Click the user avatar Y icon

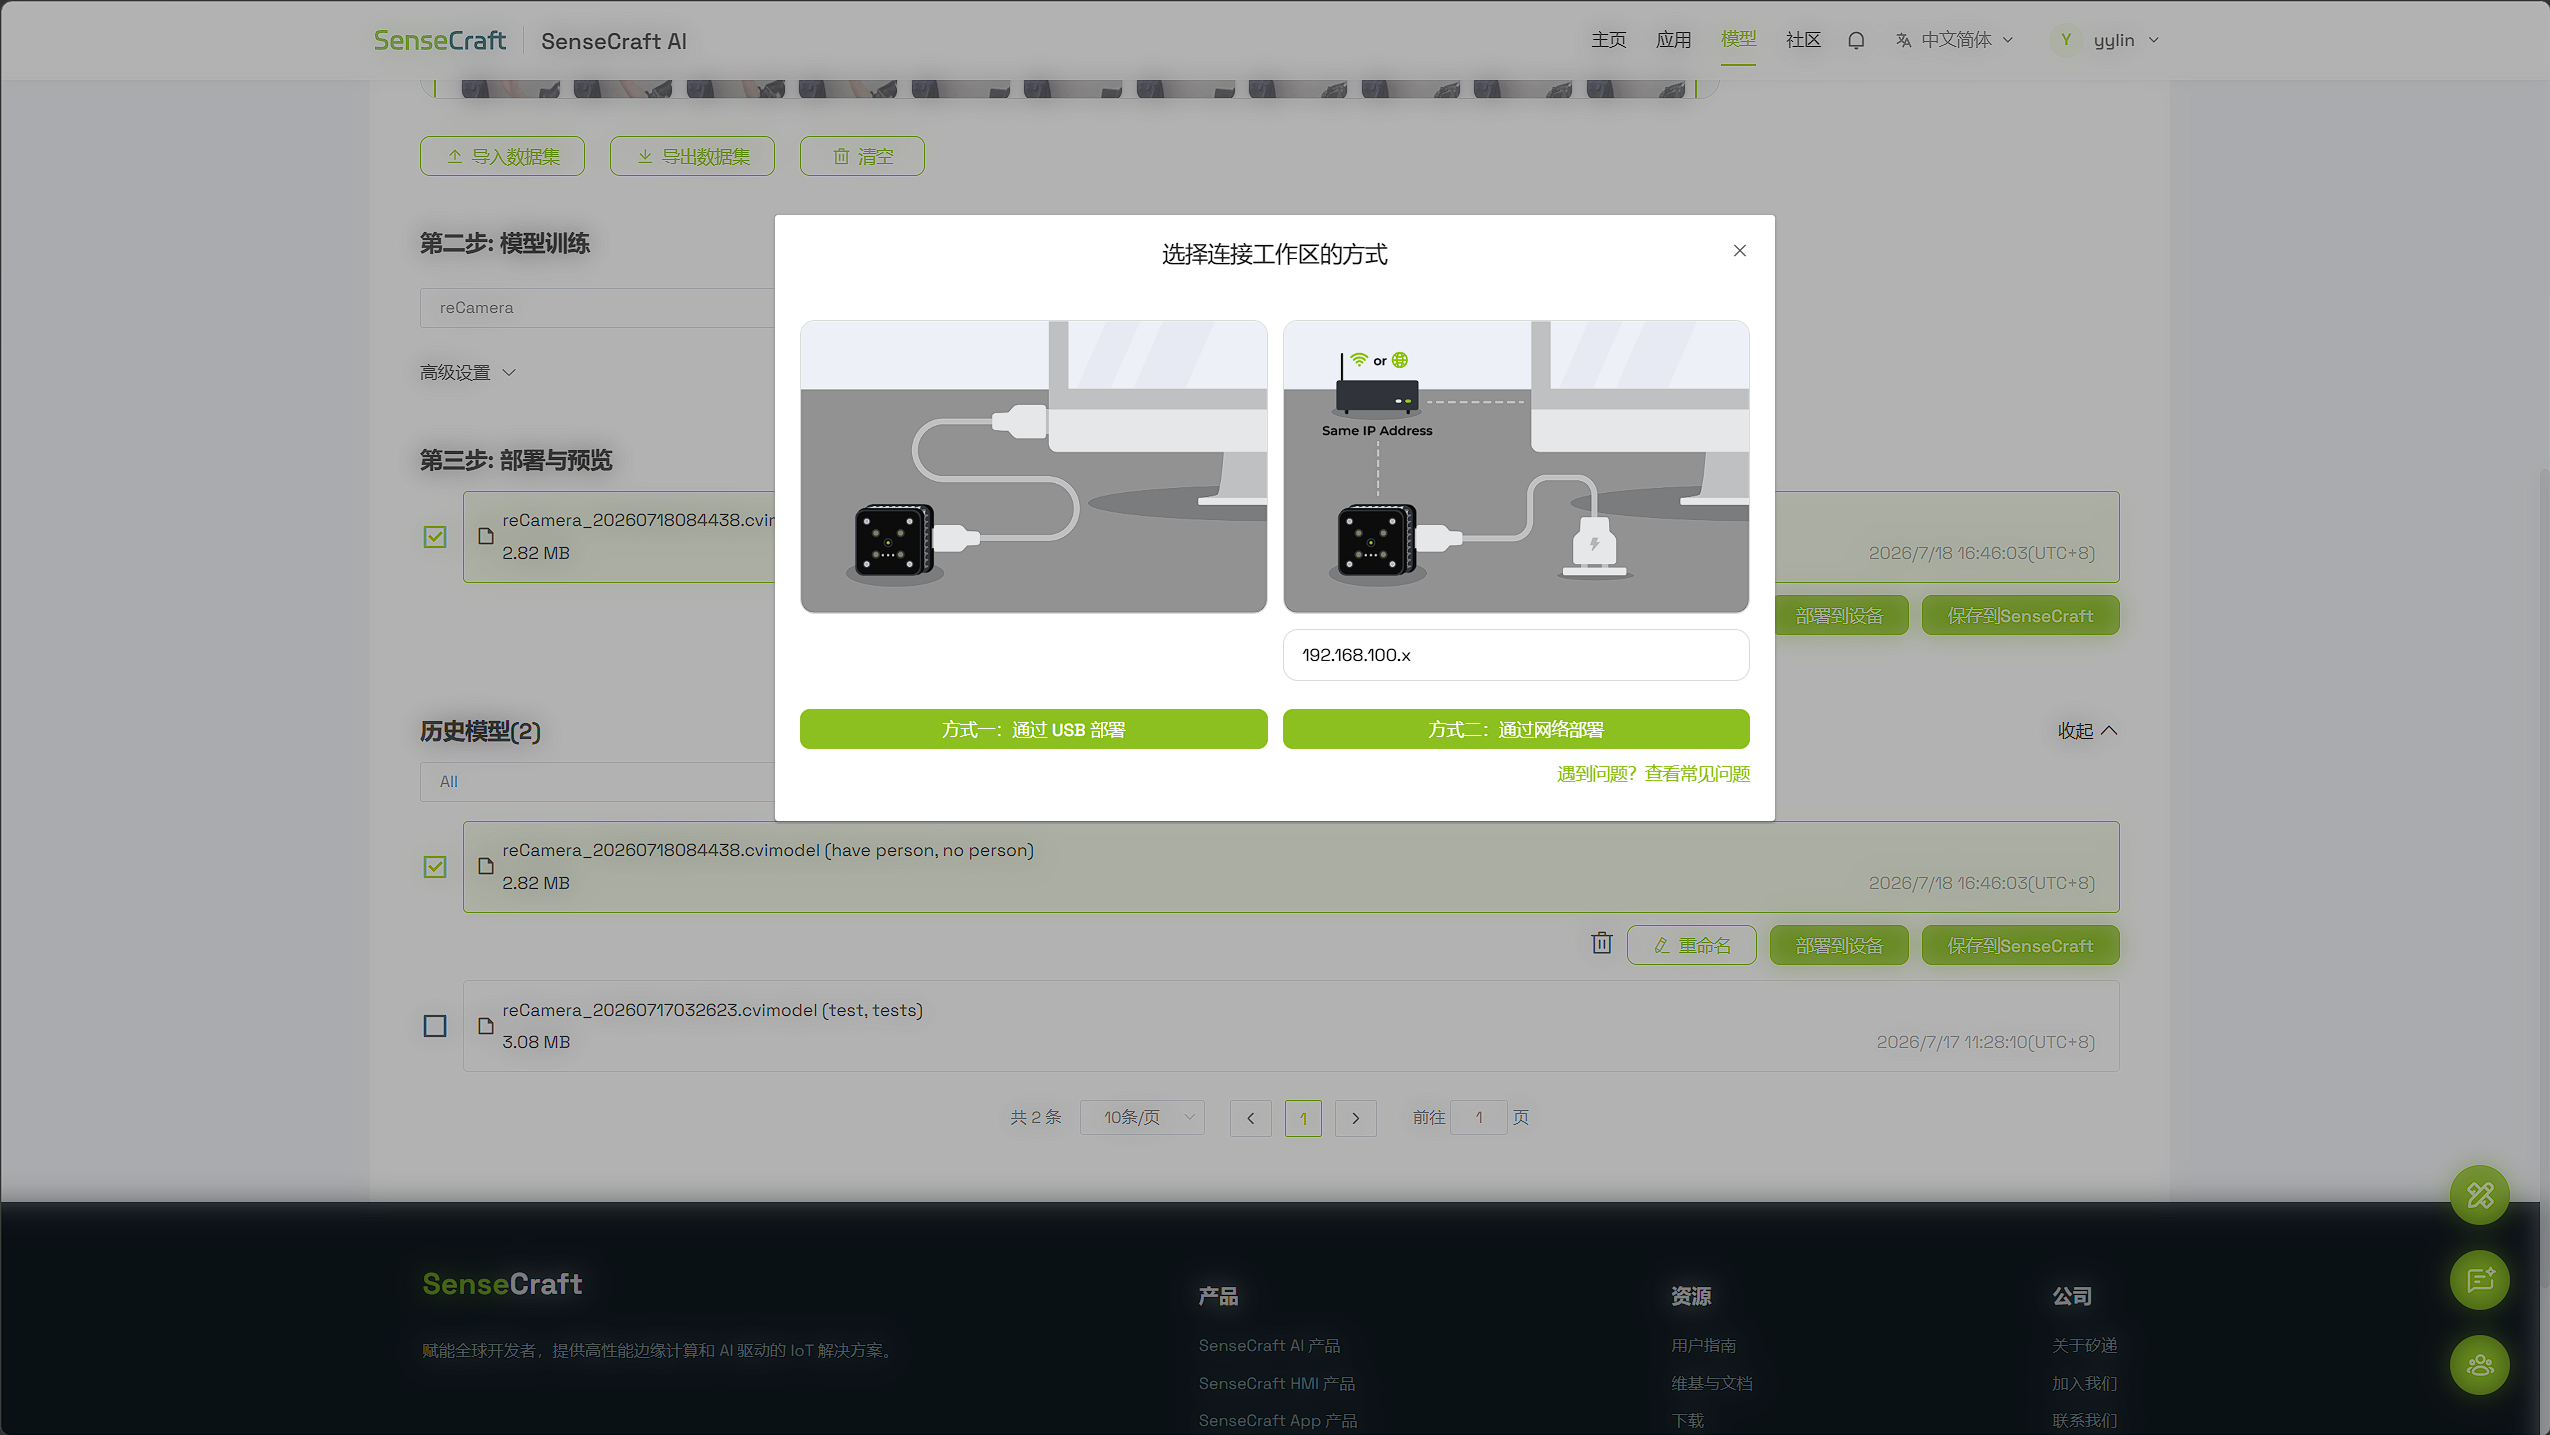pos(2066,40)
